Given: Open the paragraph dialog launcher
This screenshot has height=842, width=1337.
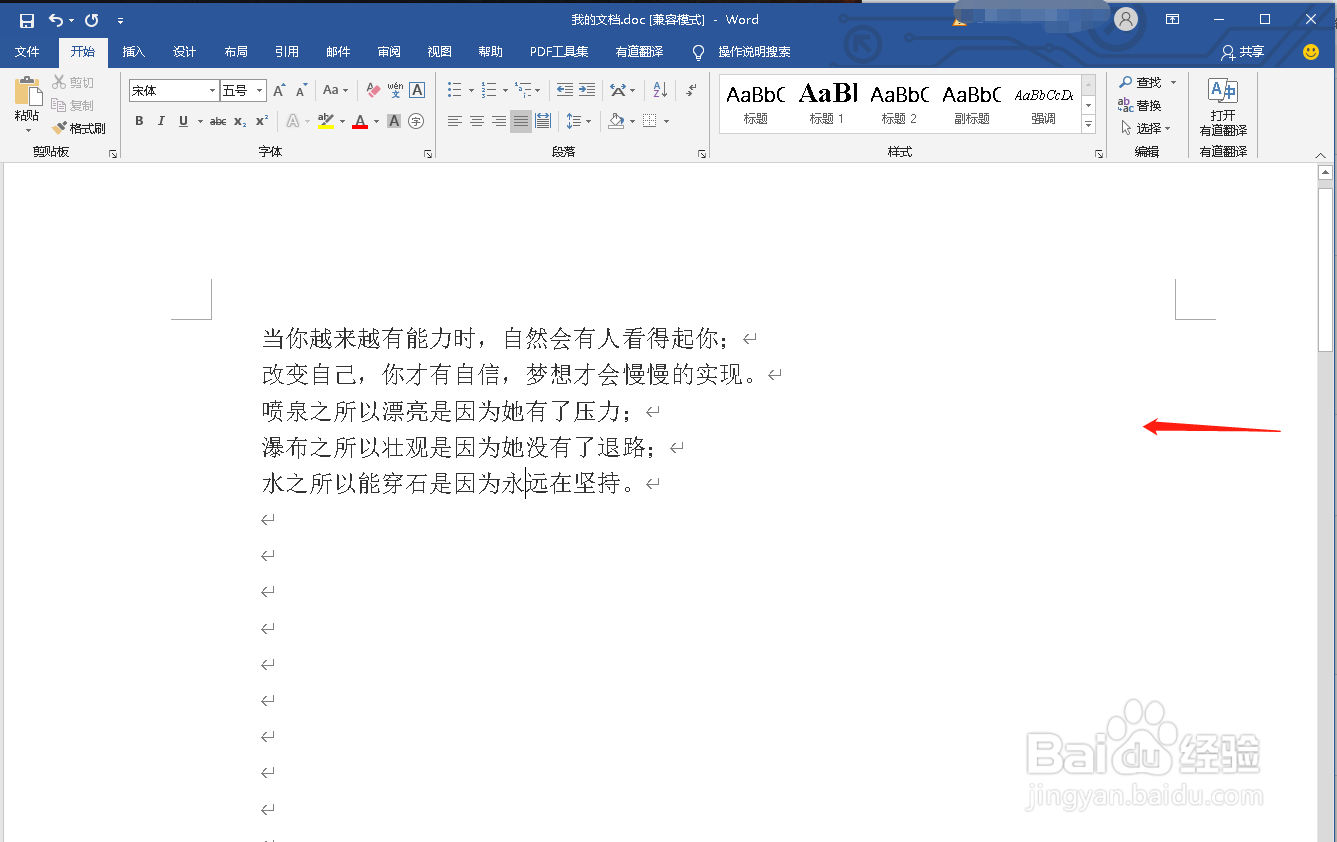Looking at the screenshot, I should (702, 154).
